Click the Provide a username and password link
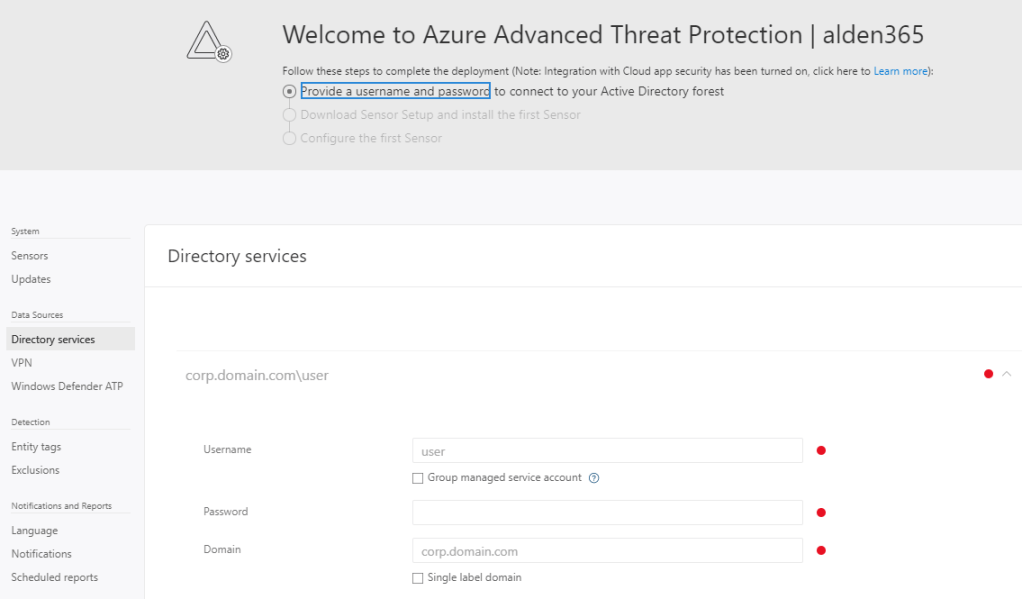 point(395,91)
